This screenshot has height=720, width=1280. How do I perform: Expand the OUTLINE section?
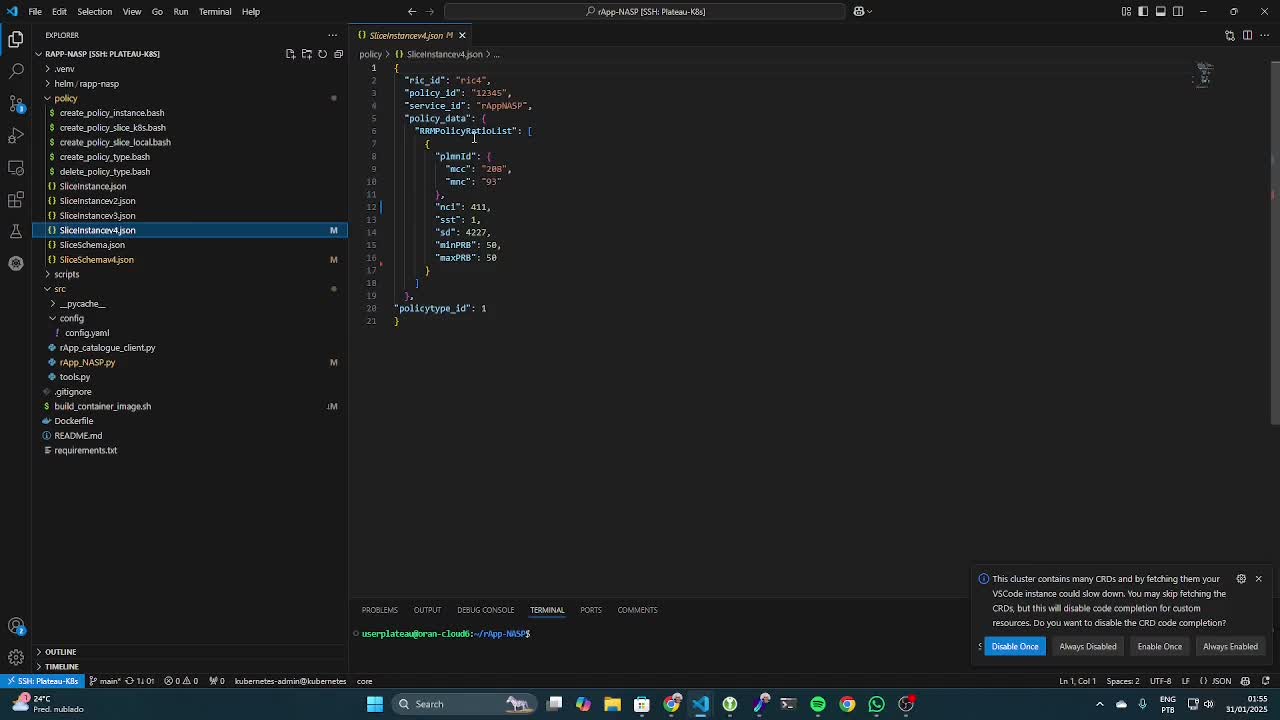pos(60,652)
